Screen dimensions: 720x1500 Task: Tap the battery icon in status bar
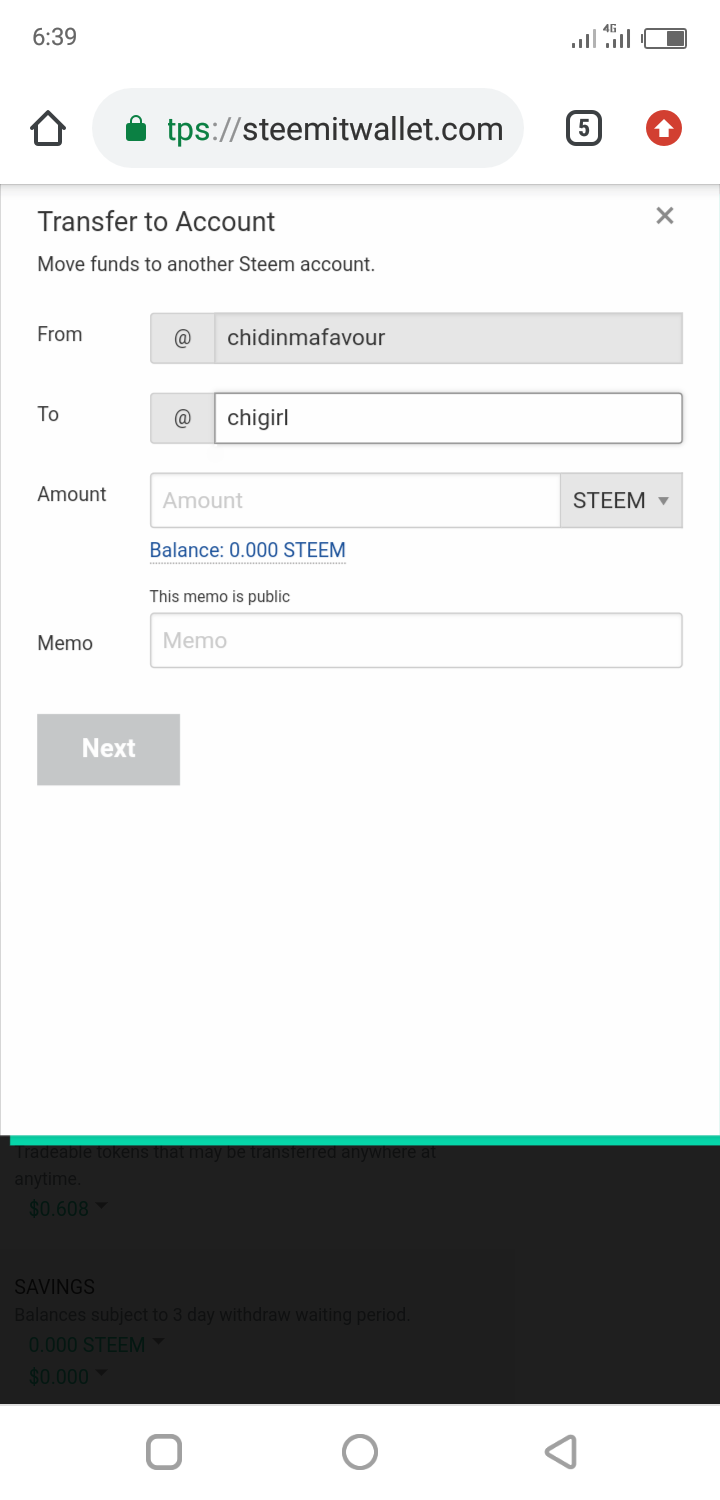[x=665, y=39]
